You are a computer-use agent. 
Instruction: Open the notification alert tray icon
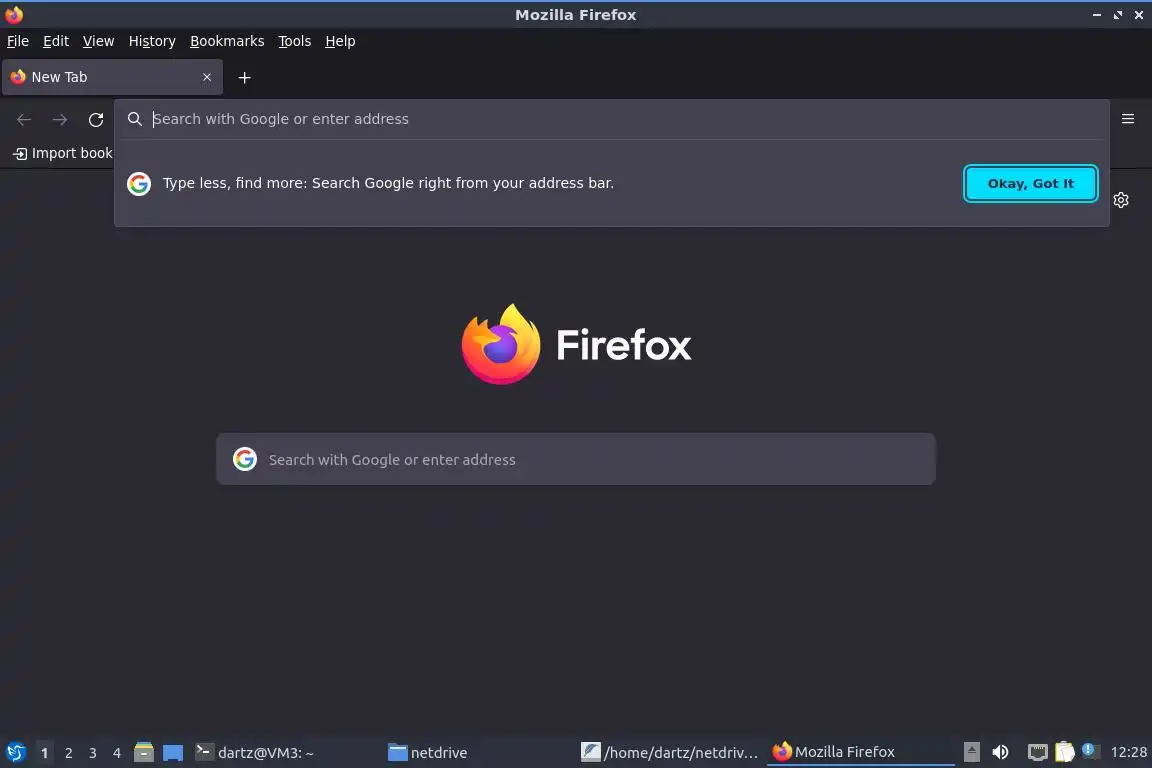pos(1090,750)
